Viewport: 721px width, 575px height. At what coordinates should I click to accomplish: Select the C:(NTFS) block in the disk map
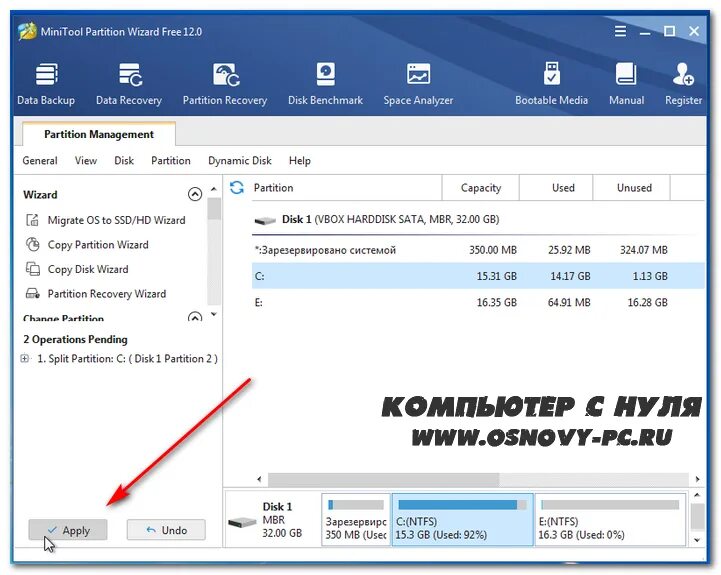[463, 520]
